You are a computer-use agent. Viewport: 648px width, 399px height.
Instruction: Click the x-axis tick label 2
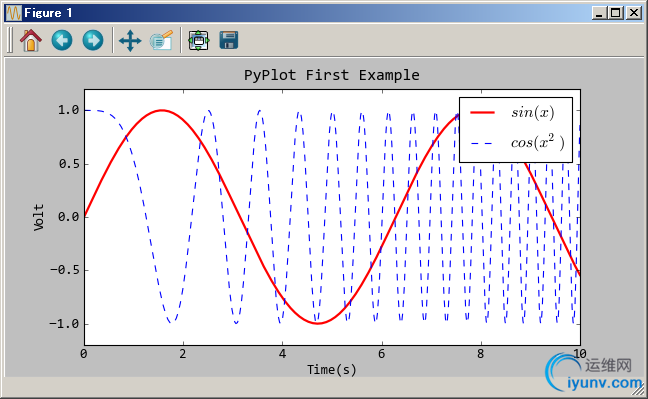tap(183, 354)
